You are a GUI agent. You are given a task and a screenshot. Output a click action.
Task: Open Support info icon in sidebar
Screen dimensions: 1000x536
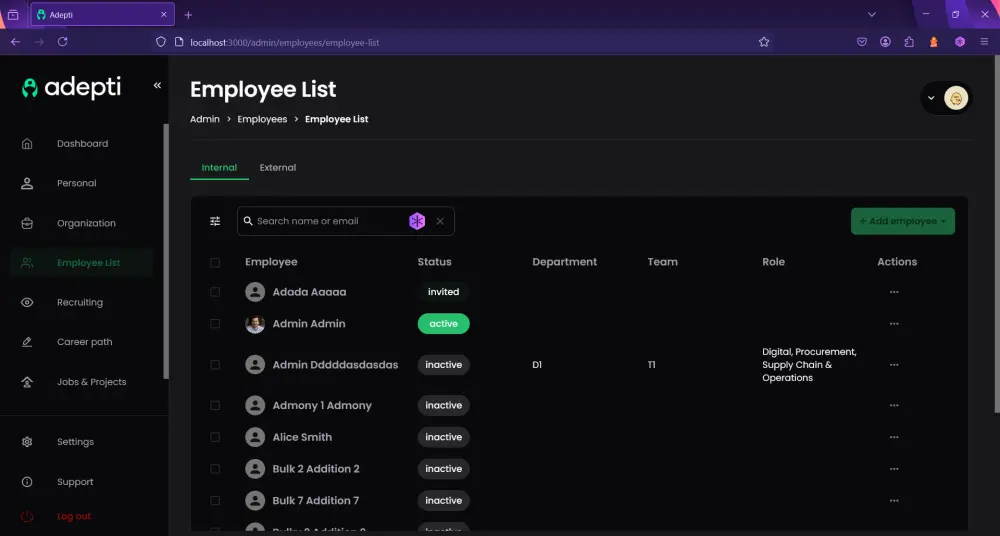pyautogui.click(x=27, y=482)
